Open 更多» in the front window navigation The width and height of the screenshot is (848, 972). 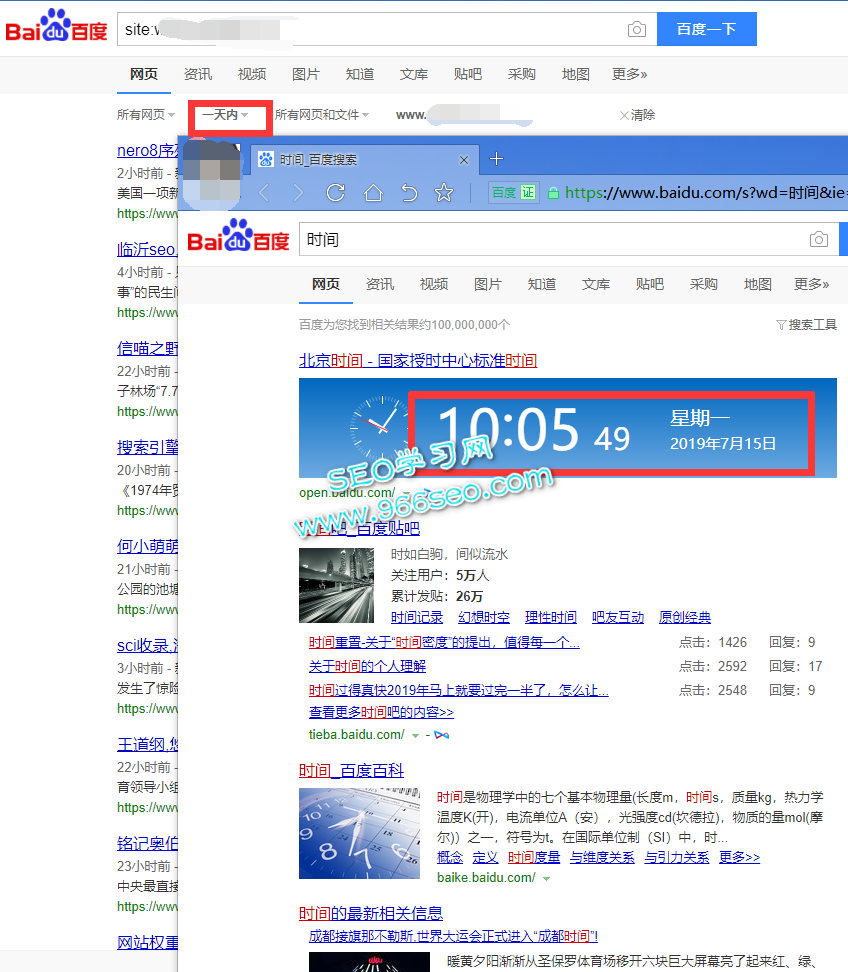point(812,285)
